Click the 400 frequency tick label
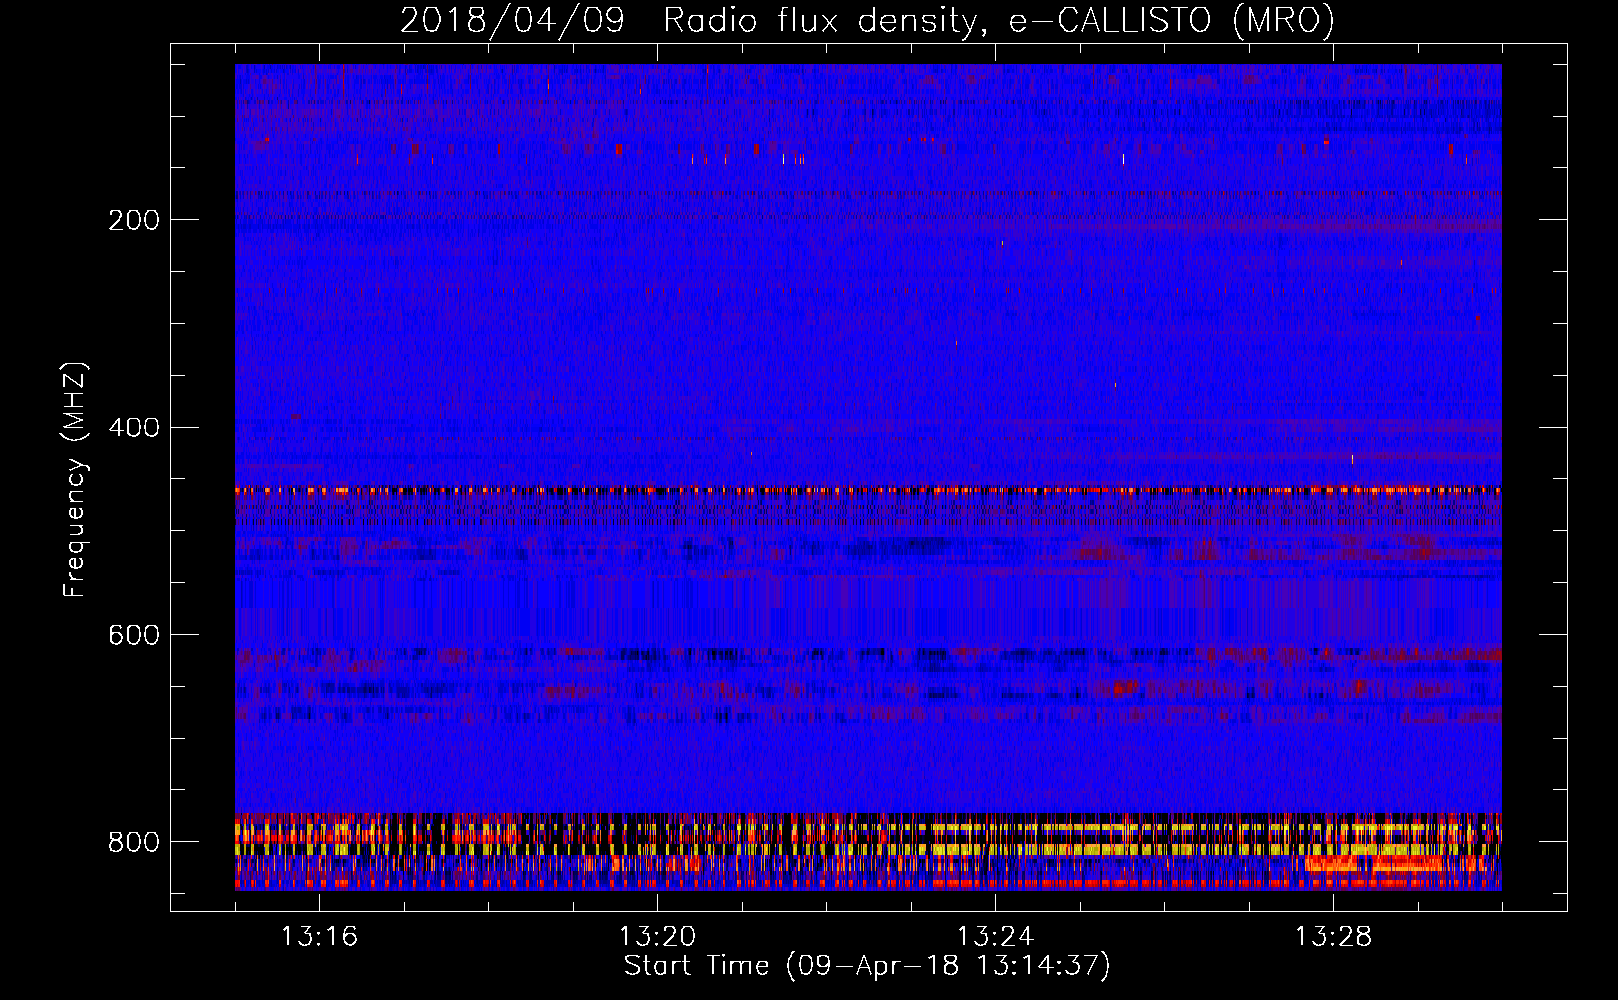Screen dimensions: 1618x1000 133,428
